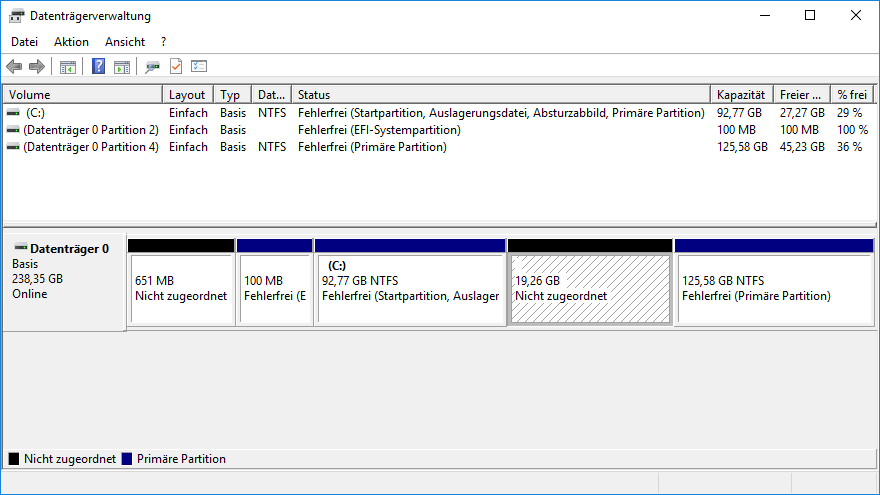Sort by the Freier ... column header
This screenshot has width=880, height=495.
pyautogui.click(x=802, y=95)
